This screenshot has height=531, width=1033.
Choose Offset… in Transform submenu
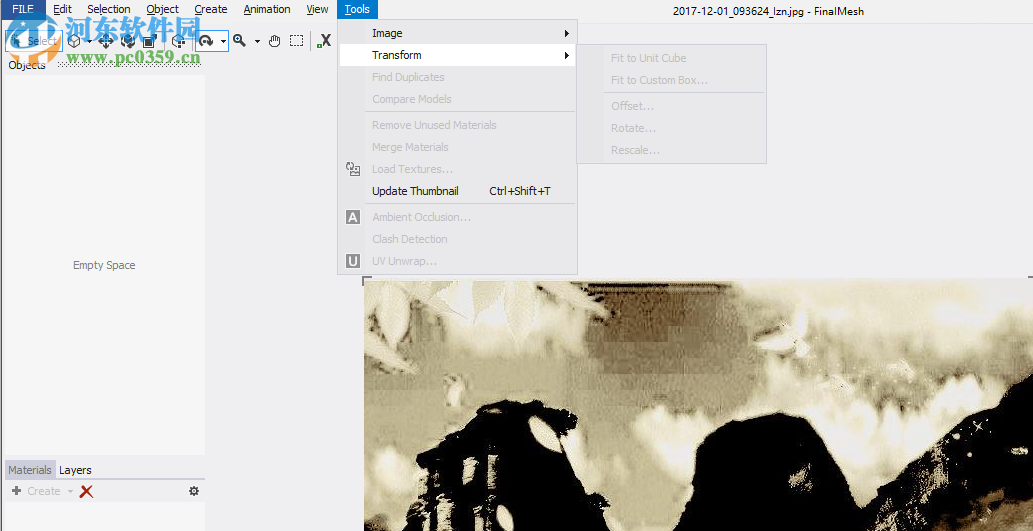(671, 106)
